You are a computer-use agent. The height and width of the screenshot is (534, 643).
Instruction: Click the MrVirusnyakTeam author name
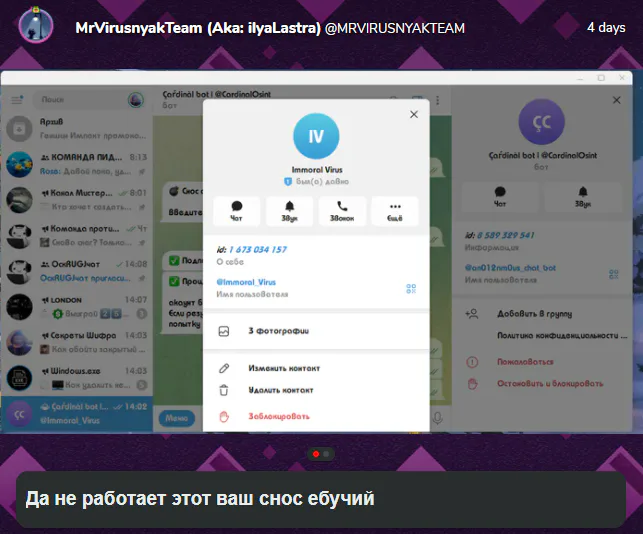click(x=198, y=28)
